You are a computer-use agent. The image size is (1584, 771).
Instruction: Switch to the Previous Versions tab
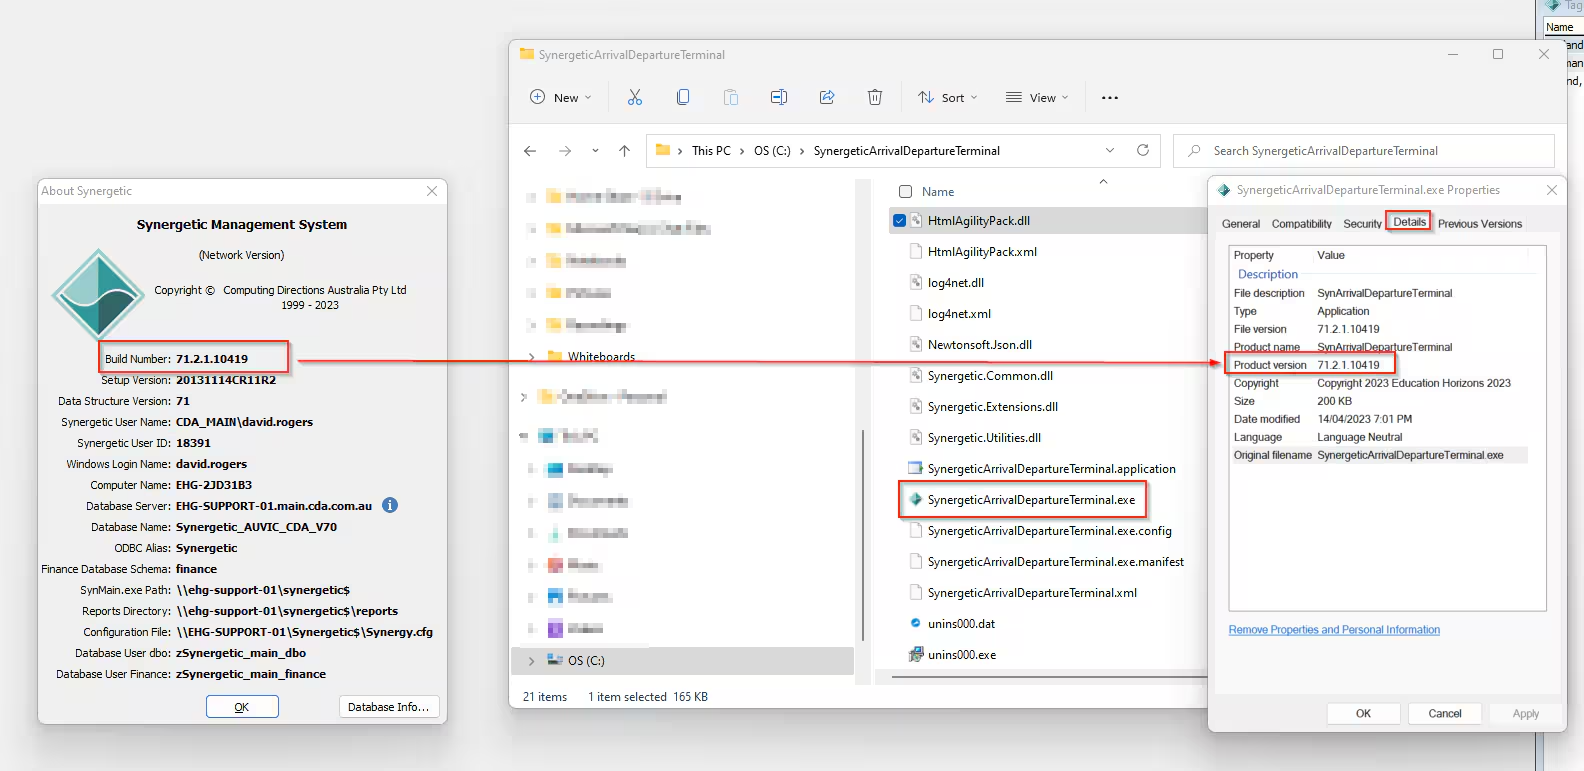coord(1480,224)
